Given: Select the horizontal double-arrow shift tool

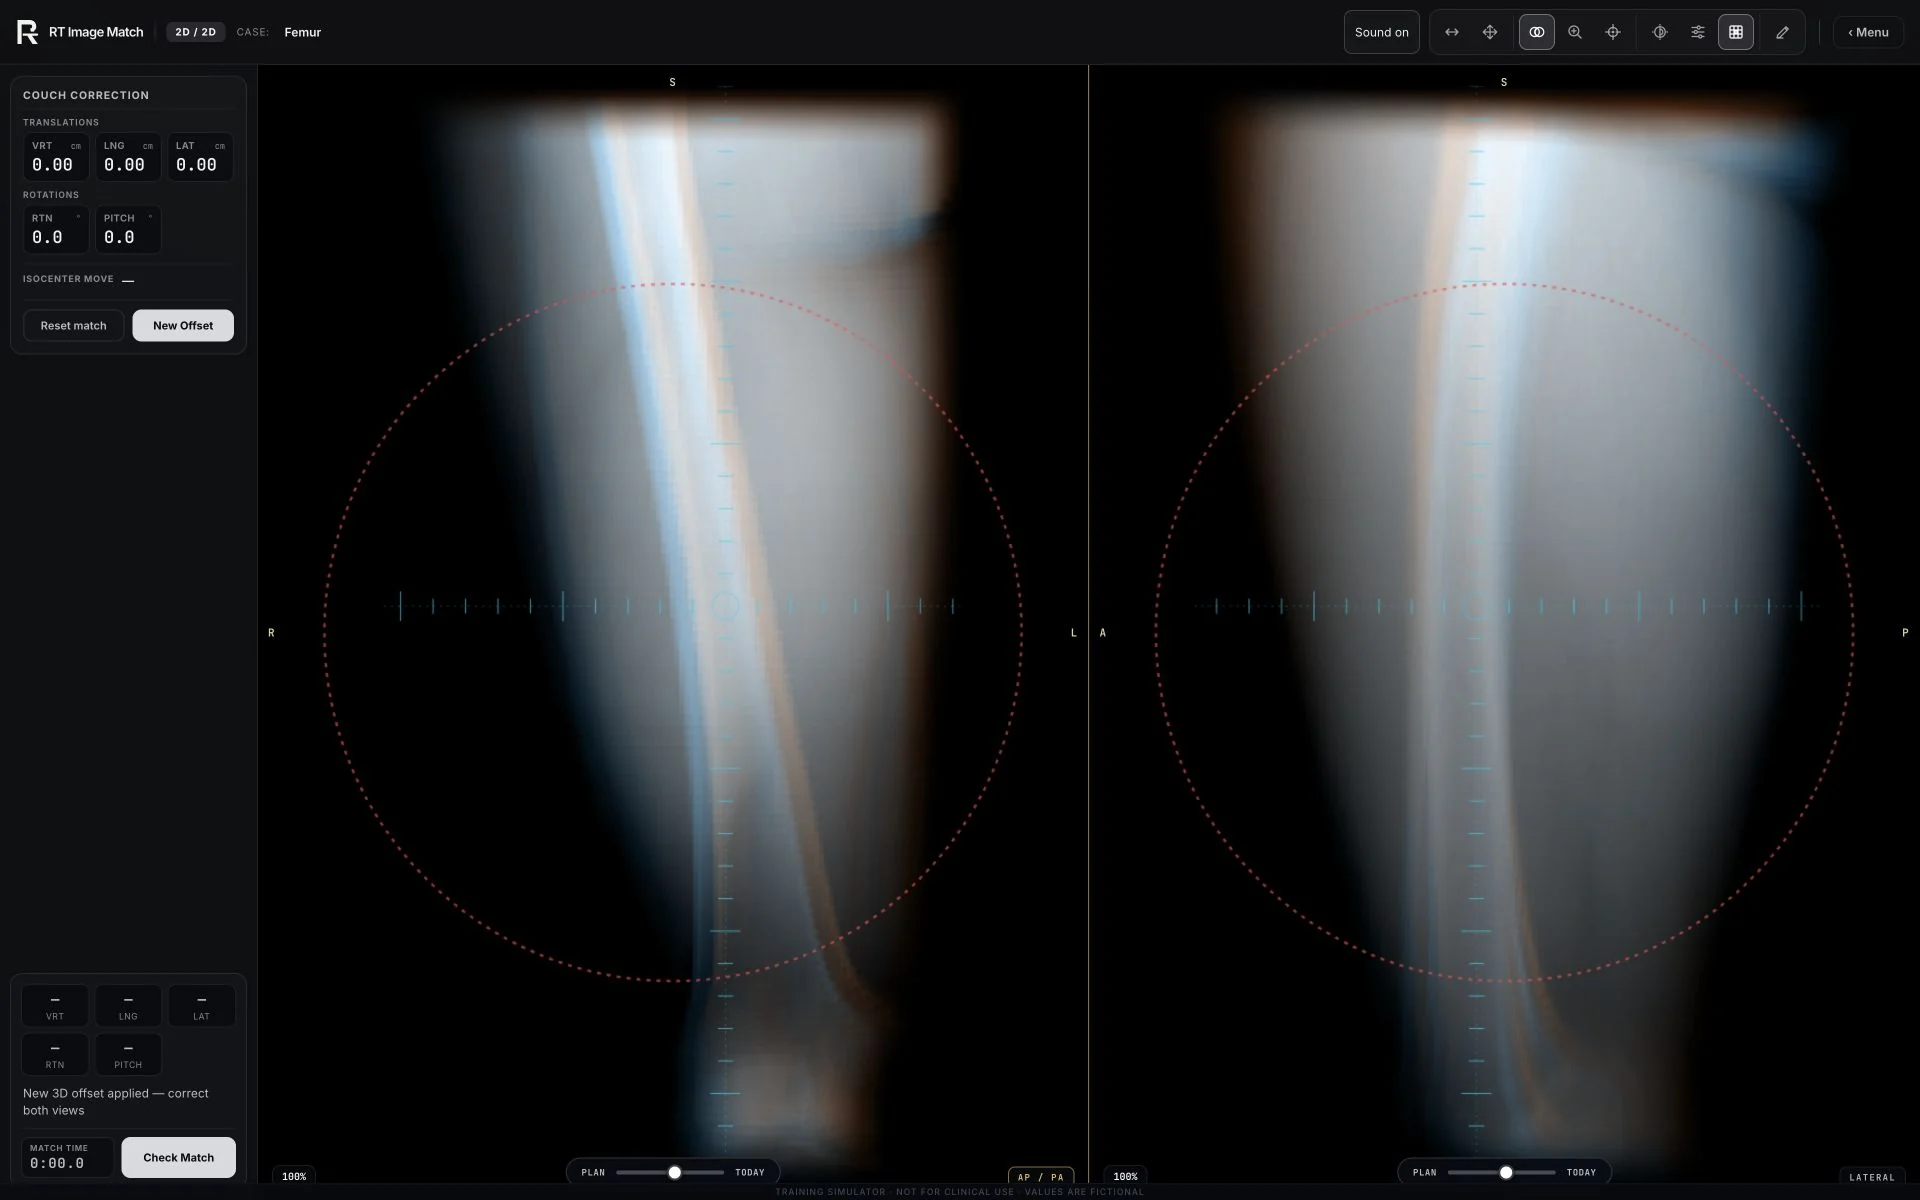Looking at the screenshot, I should coord(1452,32).
